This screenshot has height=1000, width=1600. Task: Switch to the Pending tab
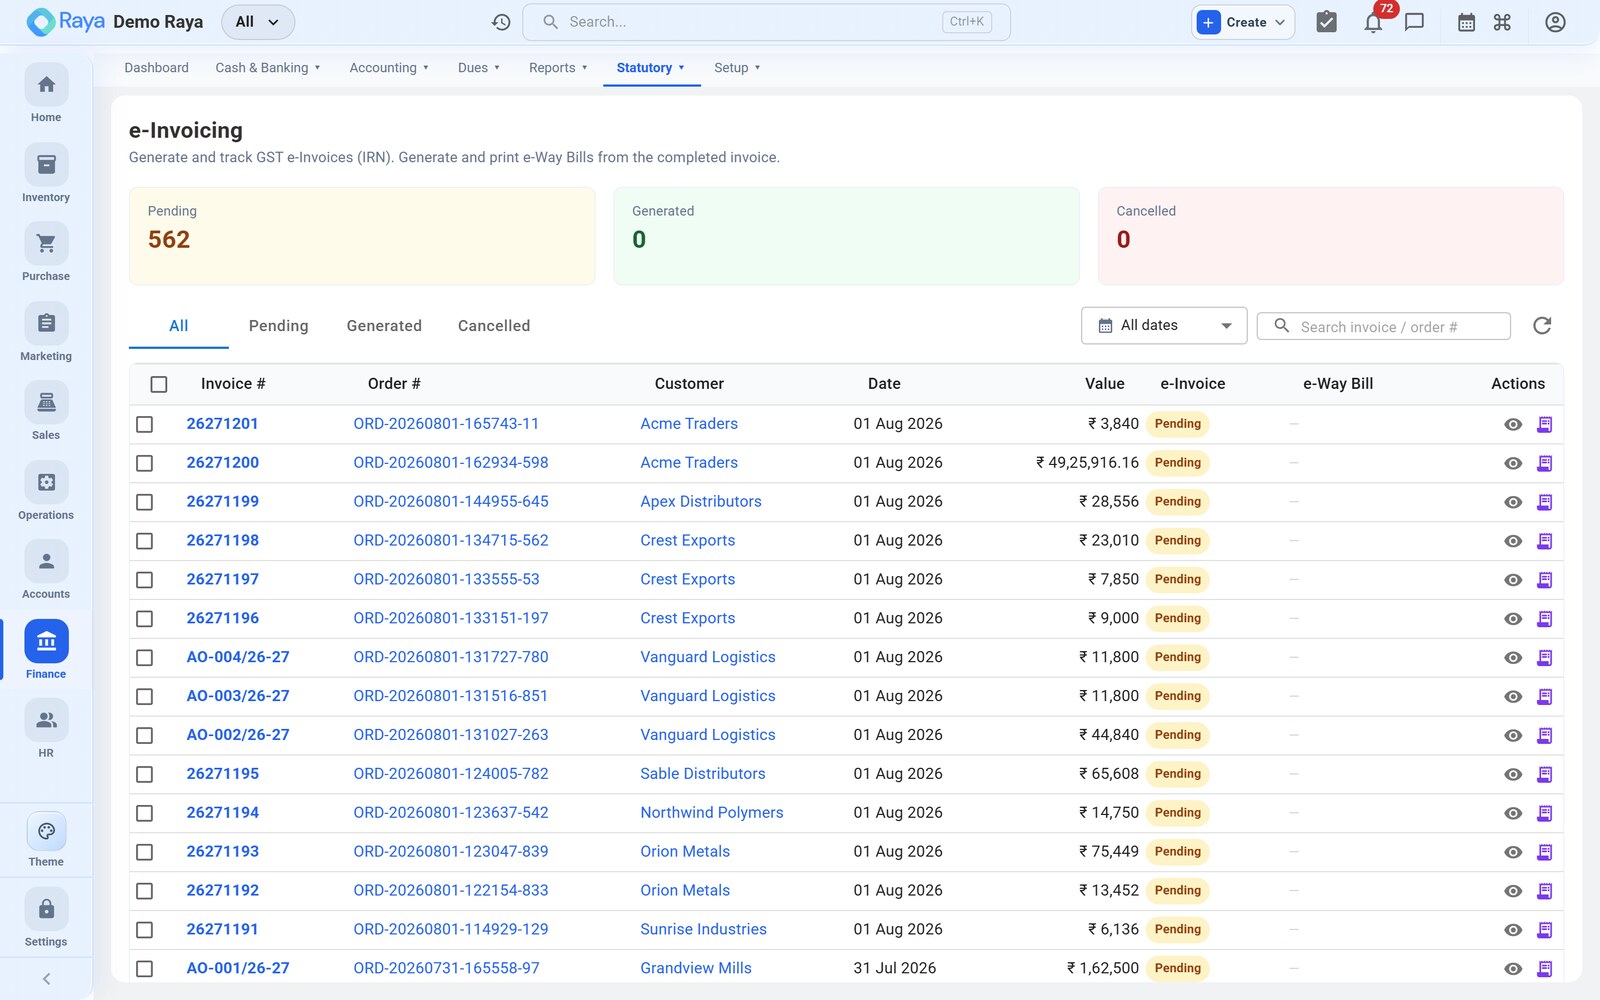278,326
